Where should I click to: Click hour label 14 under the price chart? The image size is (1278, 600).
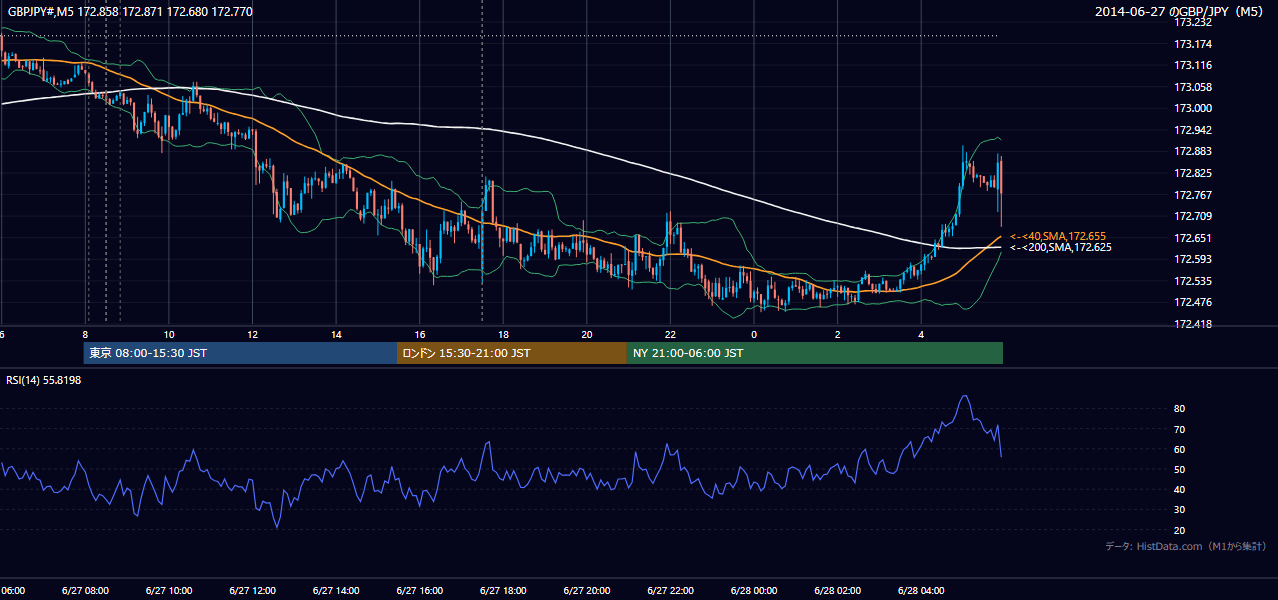[337, 335]
